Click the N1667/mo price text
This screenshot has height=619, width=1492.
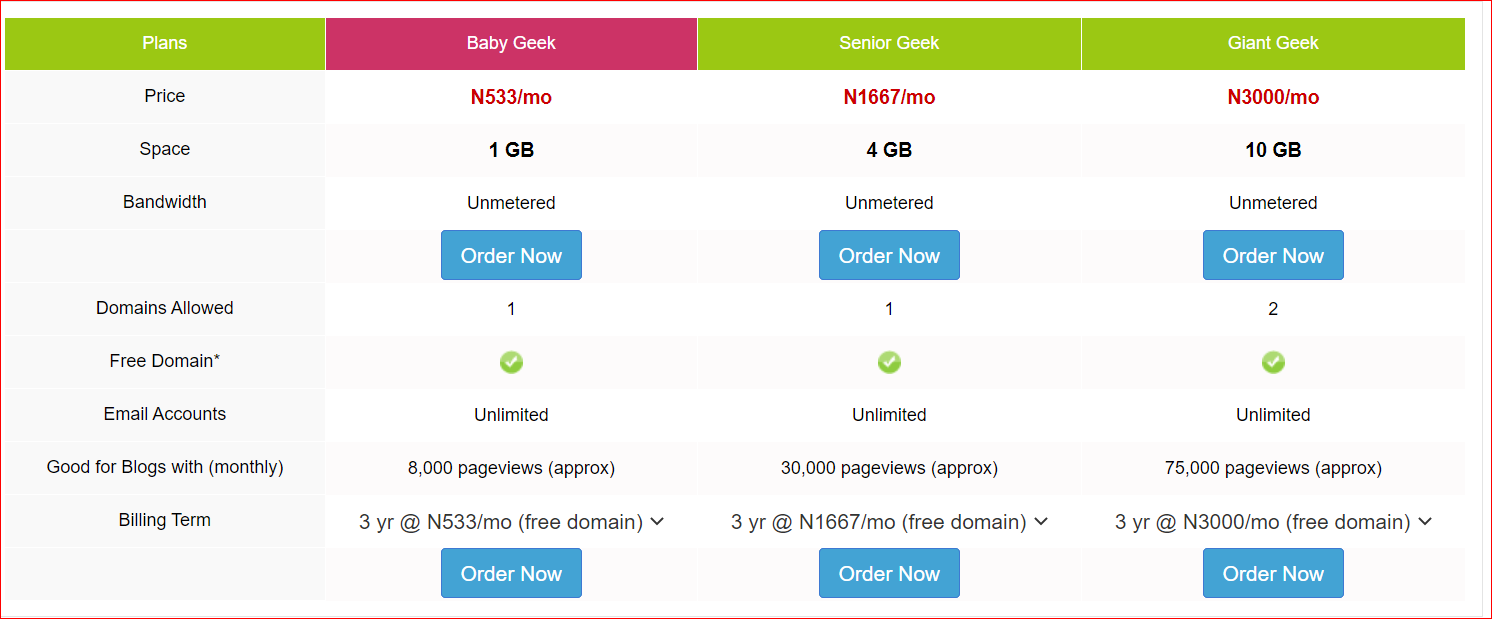889,97
